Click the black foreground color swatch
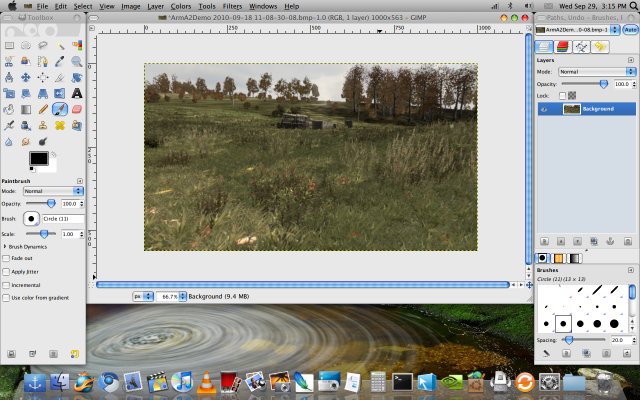 pyautogui.click(x=38, y=158)
